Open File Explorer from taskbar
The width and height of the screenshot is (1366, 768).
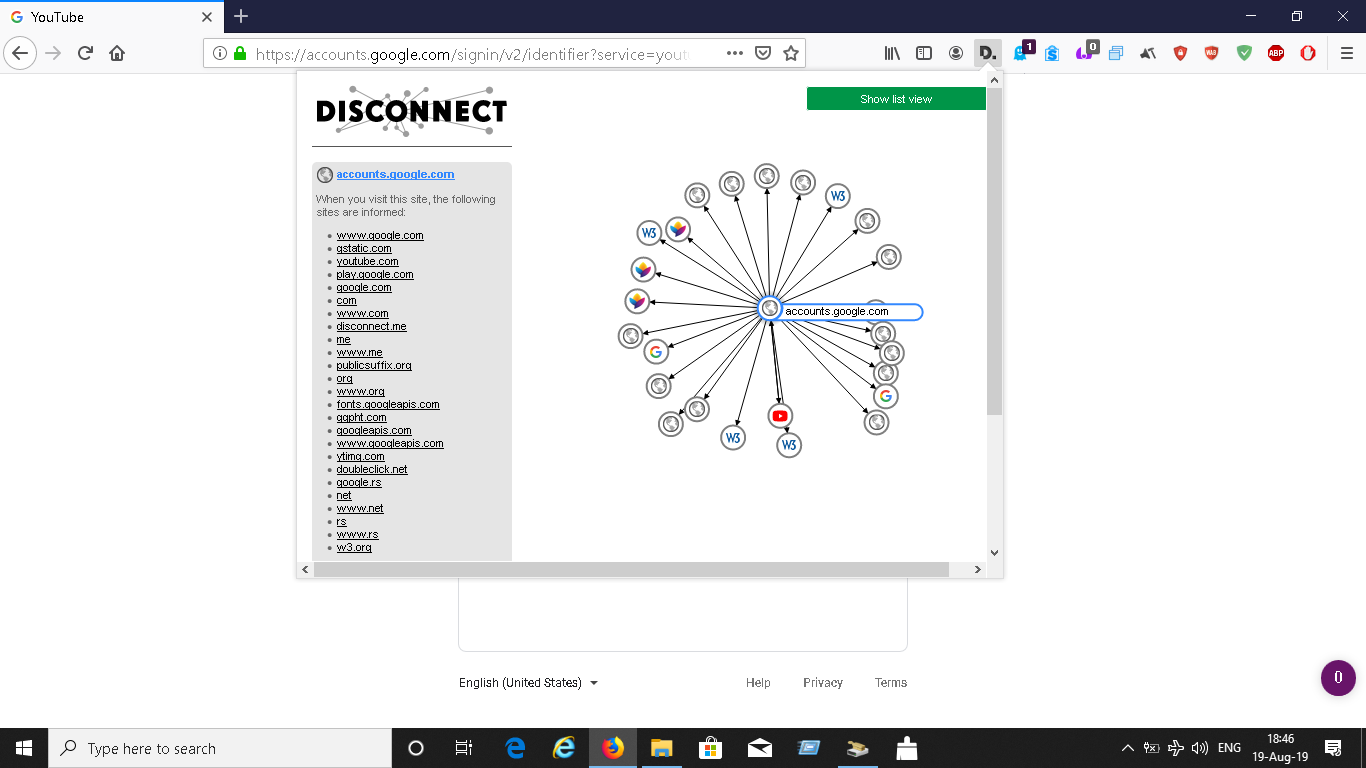(662, 748)
